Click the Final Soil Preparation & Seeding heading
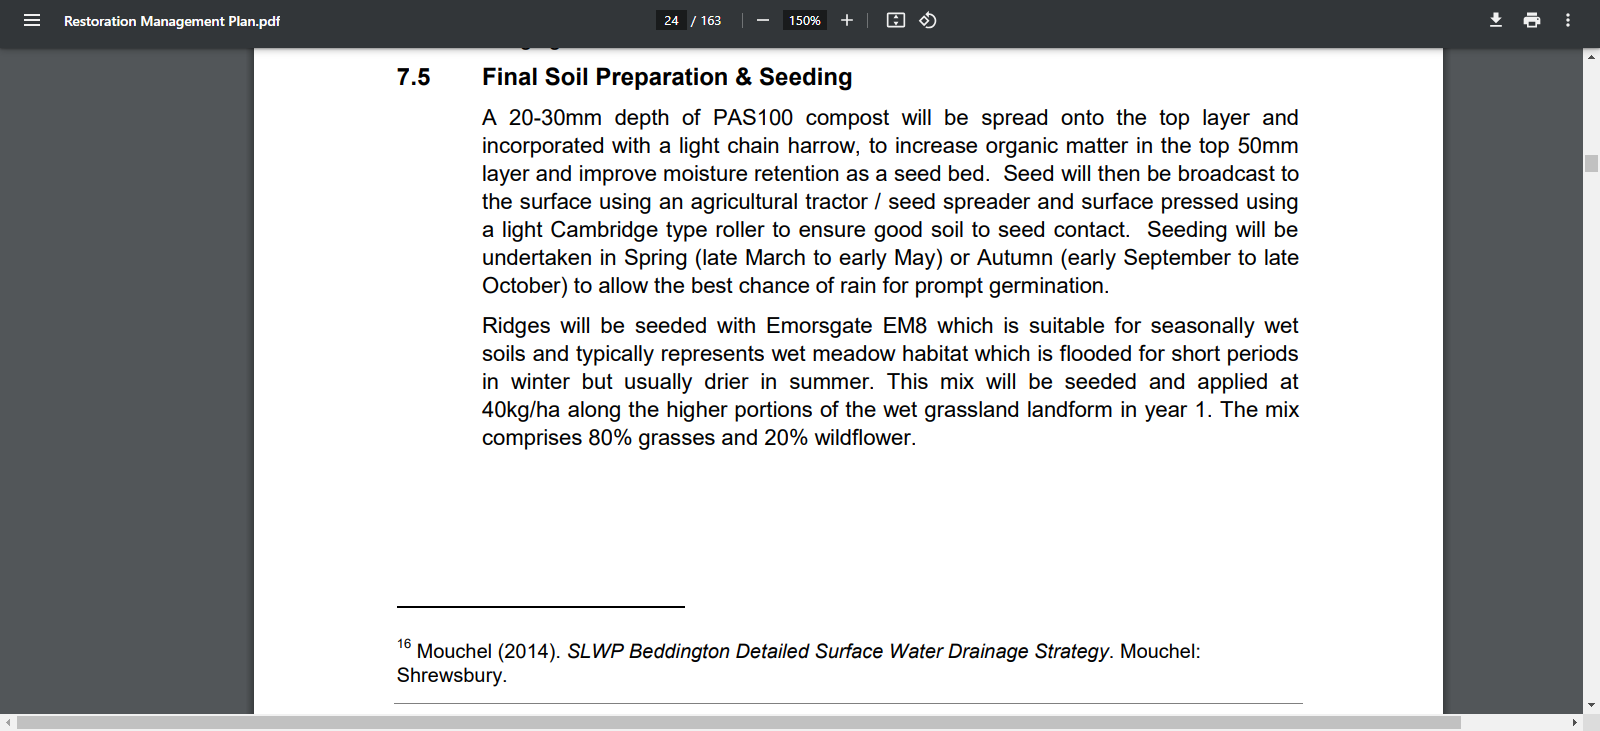The width and height of the screenshot is (1600, 731). (667, 77)
